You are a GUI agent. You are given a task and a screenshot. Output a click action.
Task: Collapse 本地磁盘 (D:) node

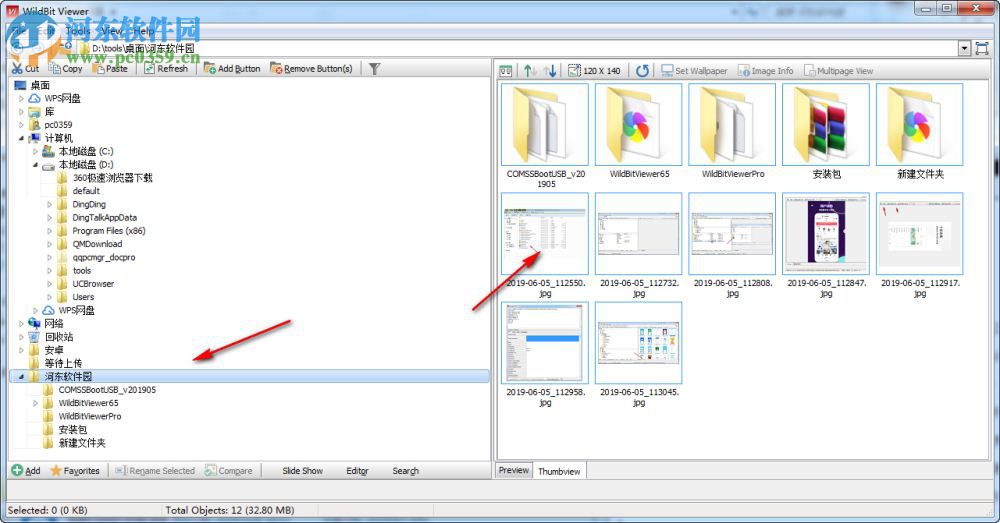(35, 165)
